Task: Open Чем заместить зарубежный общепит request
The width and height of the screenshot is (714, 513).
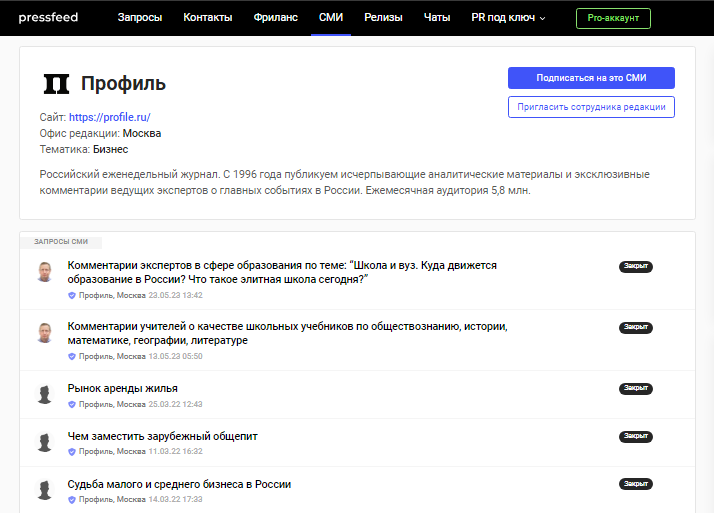Action: (163, 436)
